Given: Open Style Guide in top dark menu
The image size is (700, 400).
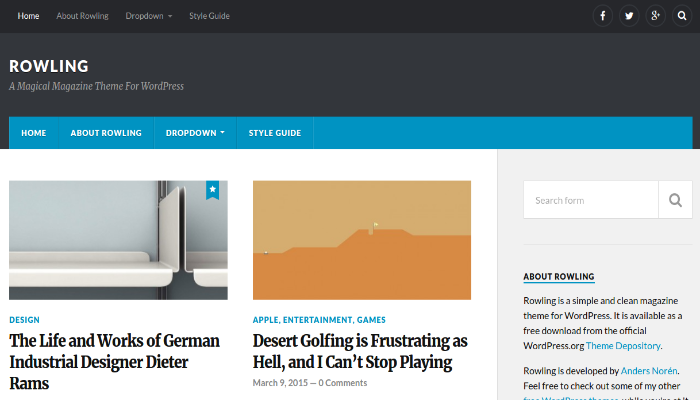Looking at the screenshot, I should click(209, 16).
